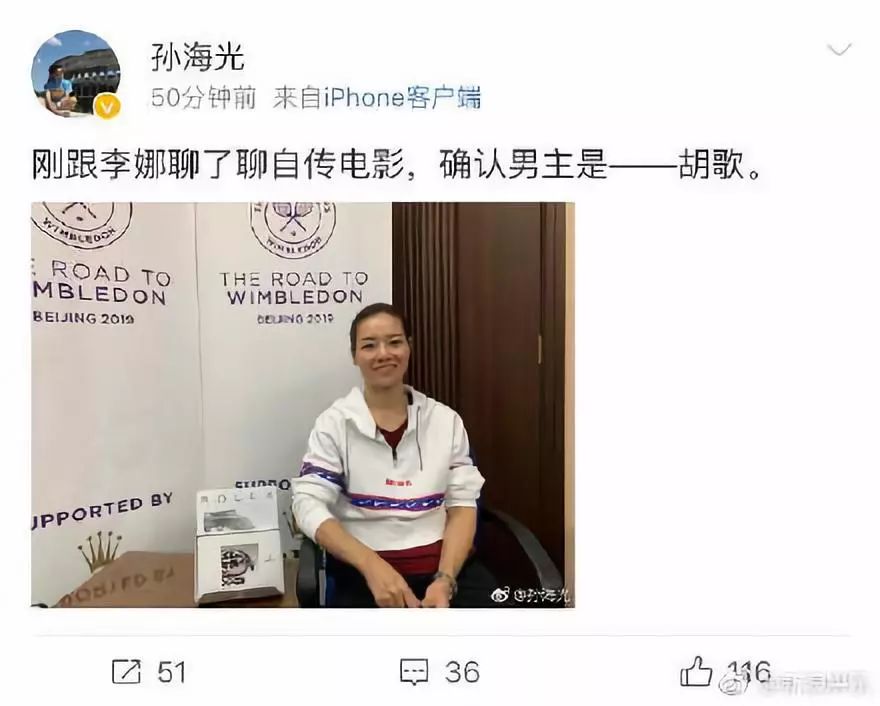This screenshot has height=706, width=880.
Task: Click the like count number
Action: pos(750,671)
